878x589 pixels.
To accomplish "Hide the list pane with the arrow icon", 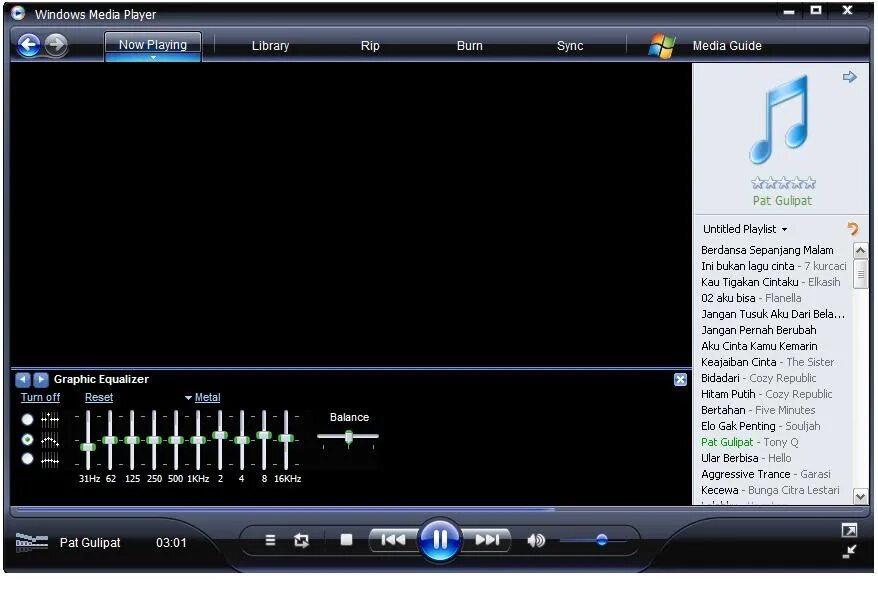I will point(849,77).
